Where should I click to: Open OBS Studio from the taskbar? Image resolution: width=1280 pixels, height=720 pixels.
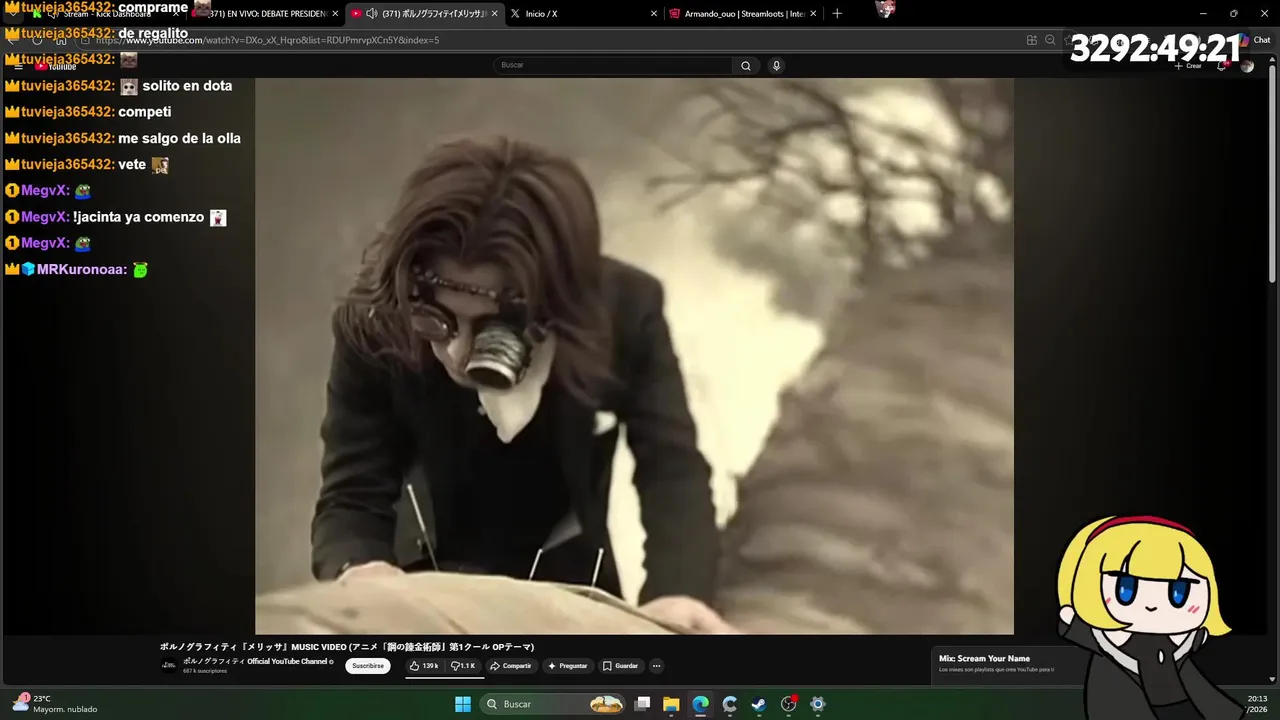click(788, 704)
